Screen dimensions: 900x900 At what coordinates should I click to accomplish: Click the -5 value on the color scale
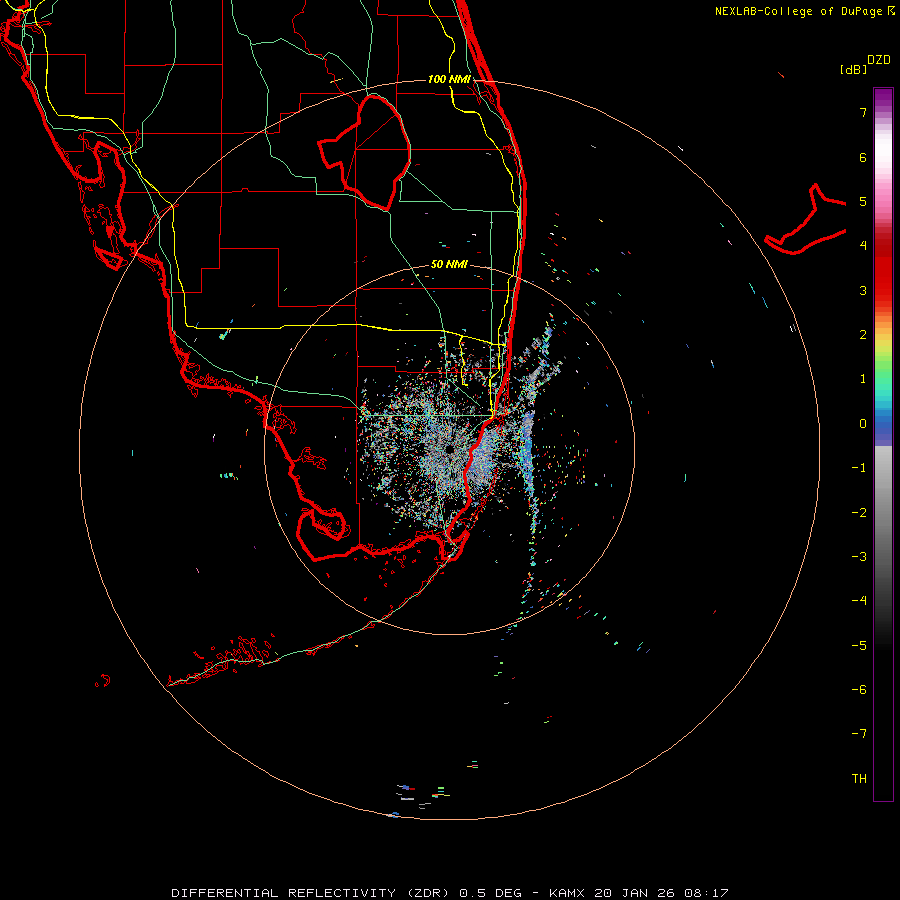[x=859, y=646]
